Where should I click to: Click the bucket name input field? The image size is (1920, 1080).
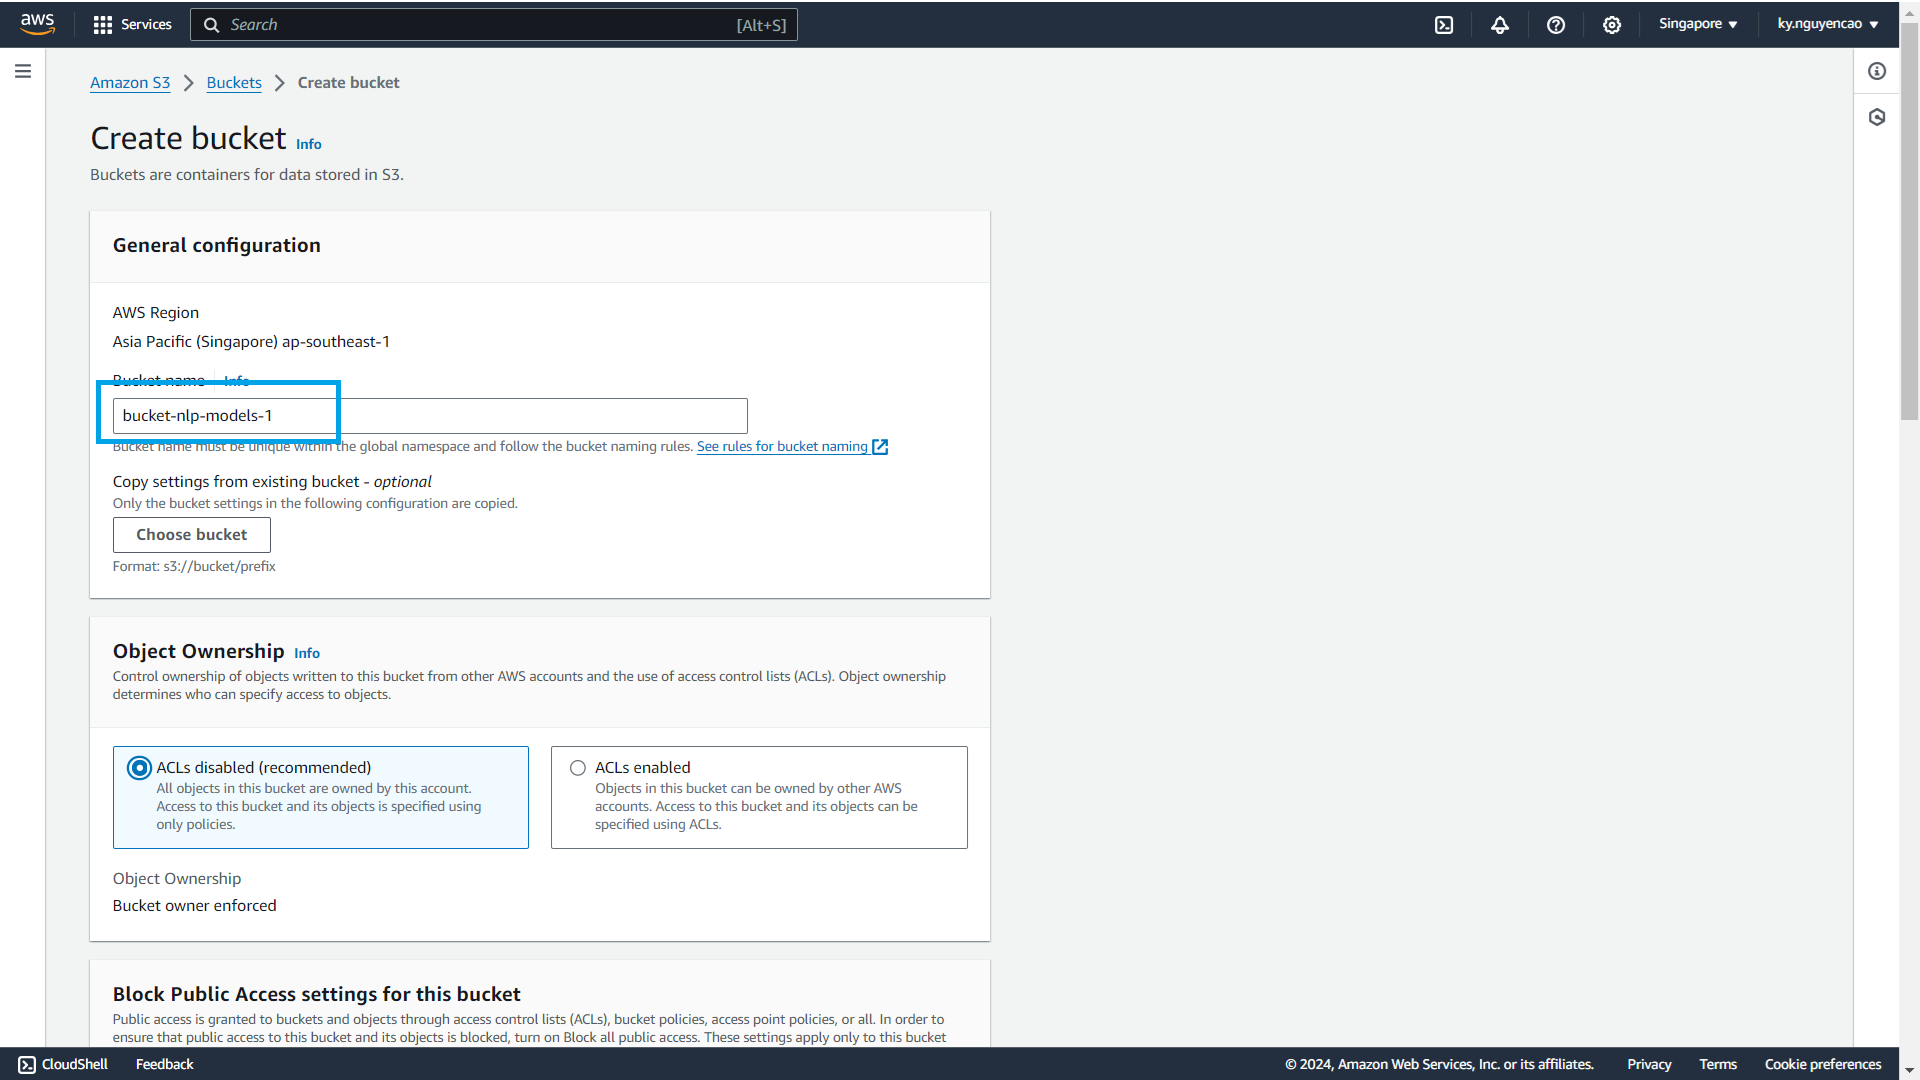[x=430, y=415]
